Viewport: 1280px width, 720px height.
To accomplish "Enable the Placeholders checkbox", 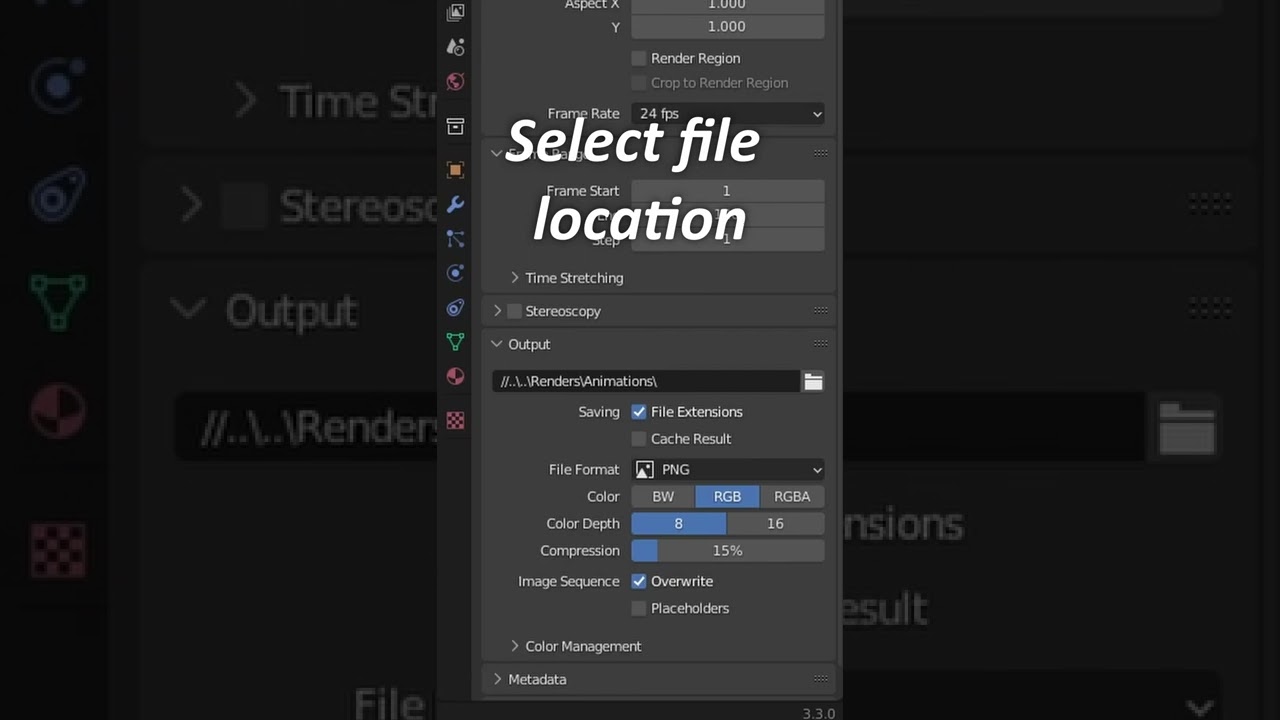I will (x=639, y=608).
